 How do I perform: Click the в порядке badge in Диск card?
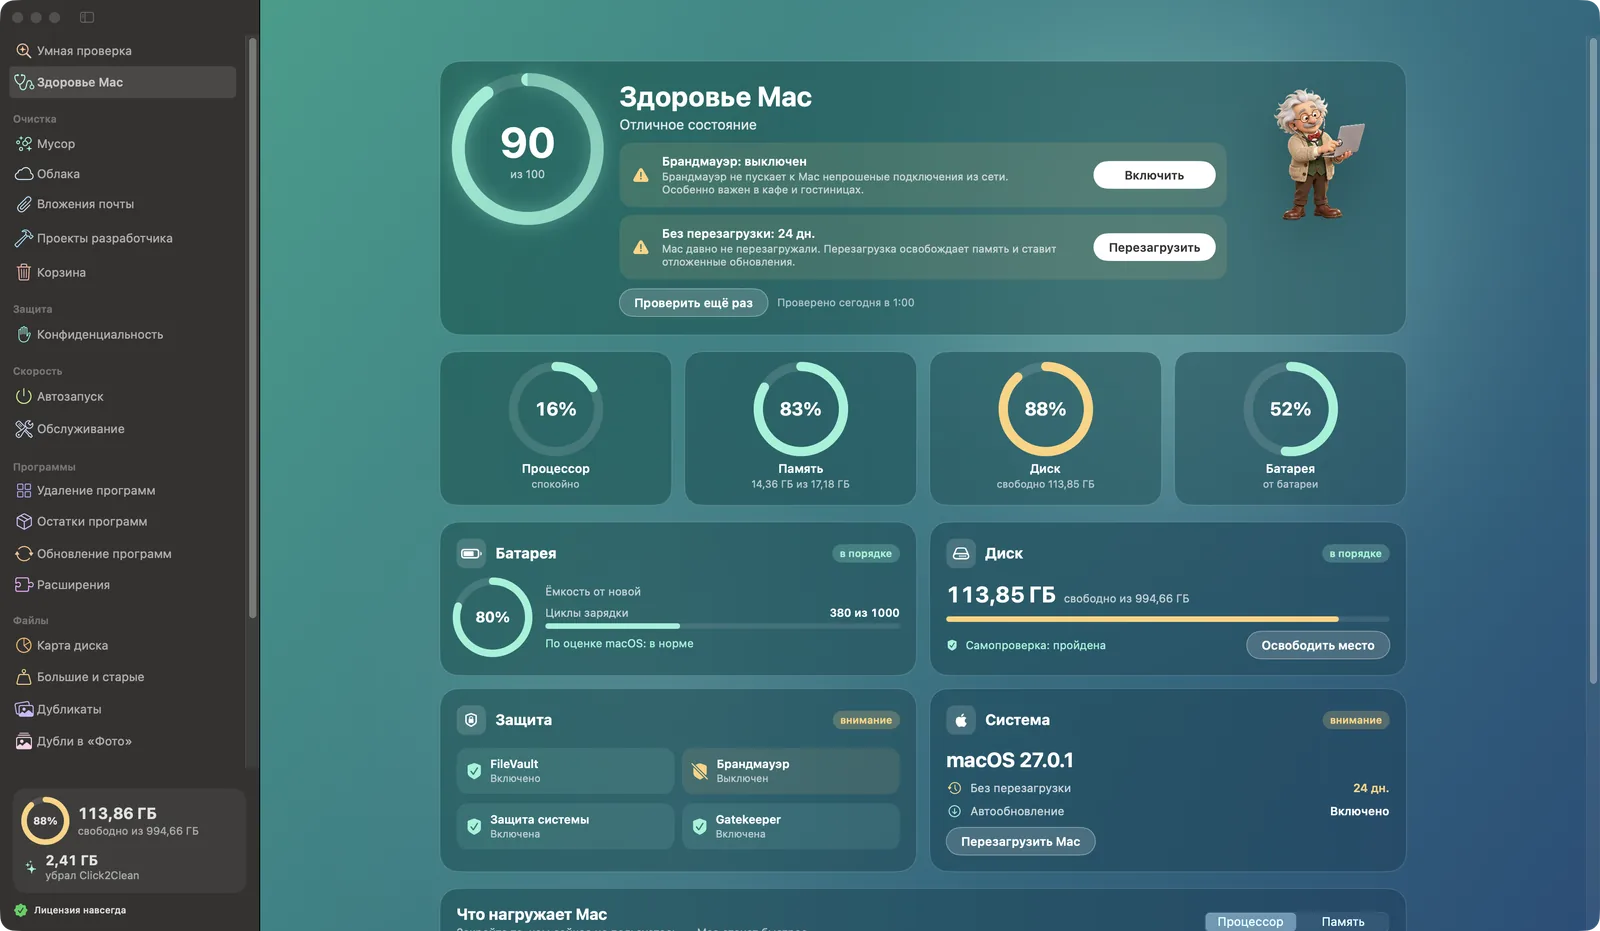click(1355, 553)
